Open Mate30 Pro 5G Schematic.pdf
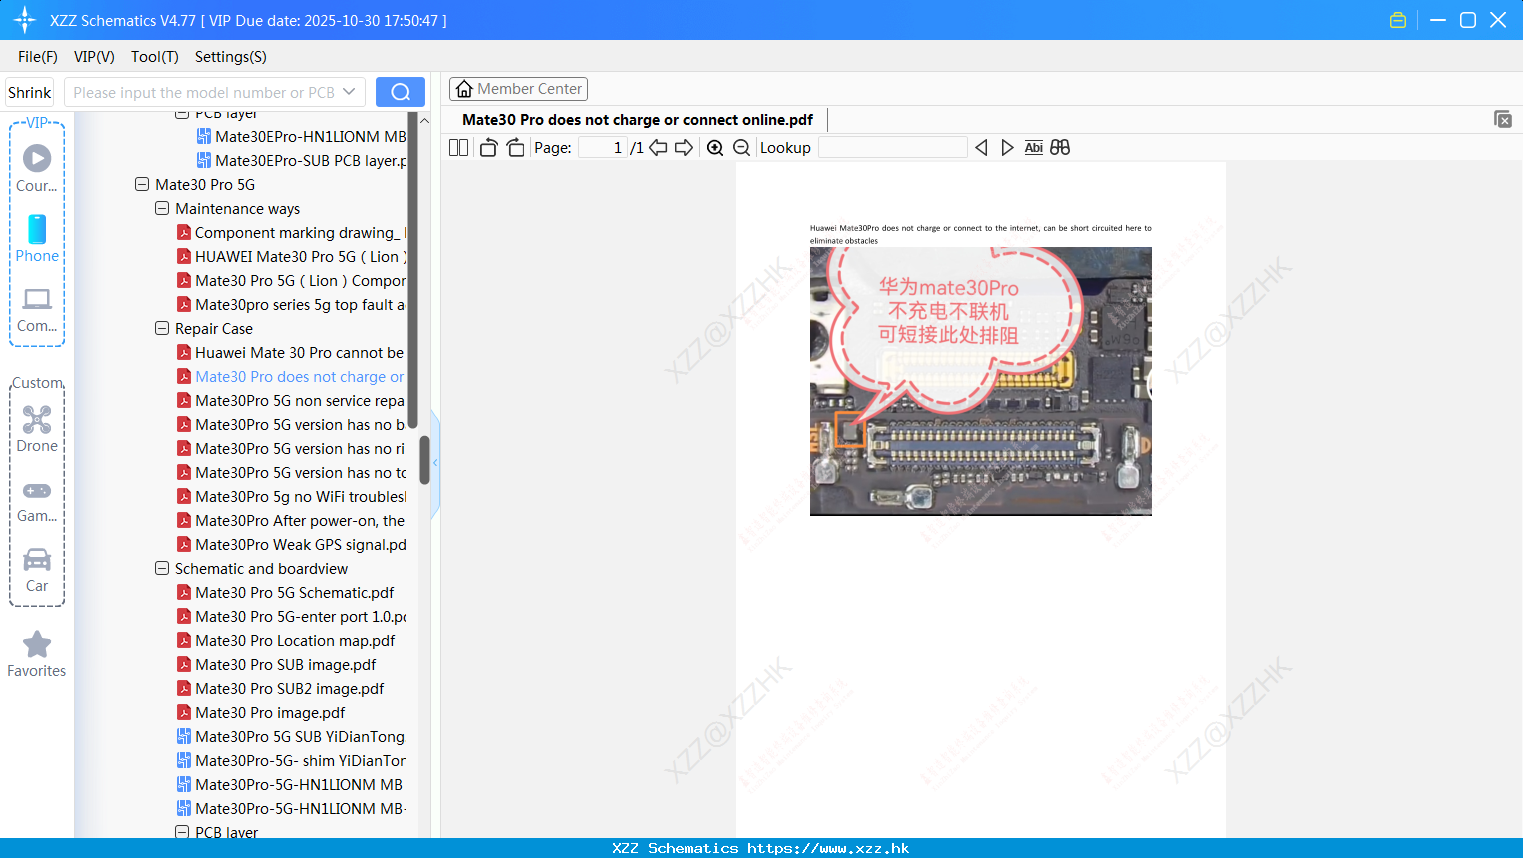1523x858 pixels. tap(285, 592)
